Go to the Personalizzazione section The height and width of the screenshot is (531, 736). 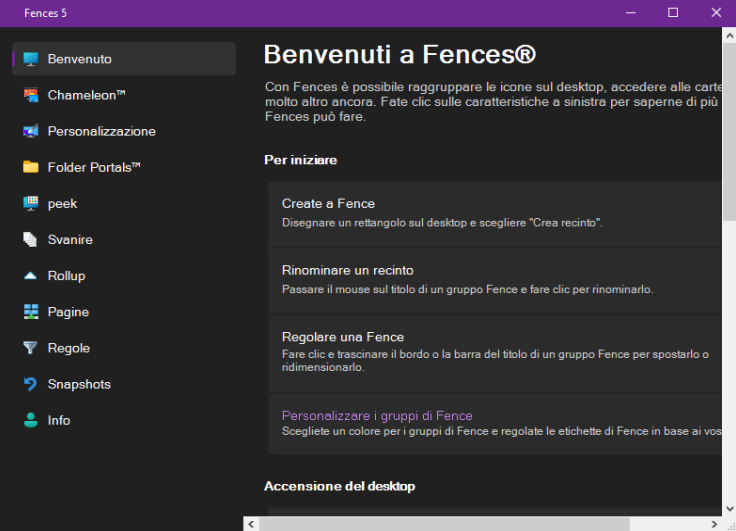pyautogui.click(x=124, y=131)
